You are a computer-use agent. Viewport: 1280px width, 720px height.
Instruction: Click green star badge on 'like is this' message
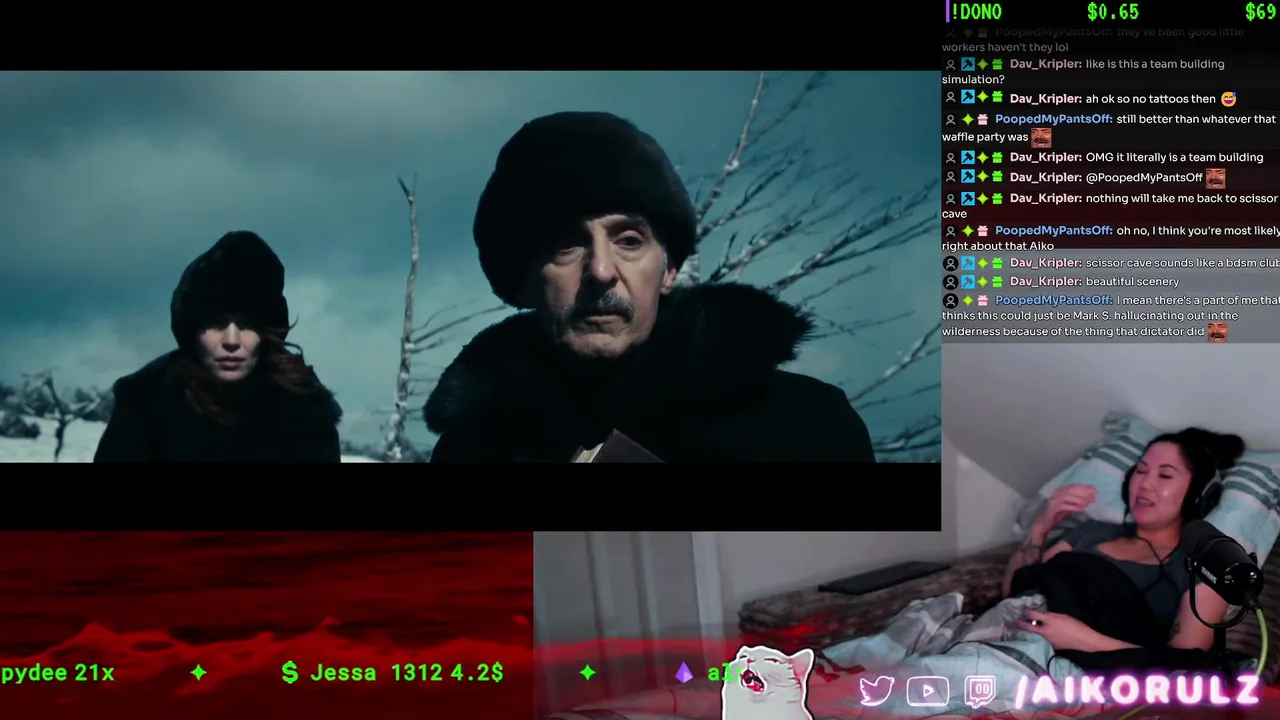point(982,64)
